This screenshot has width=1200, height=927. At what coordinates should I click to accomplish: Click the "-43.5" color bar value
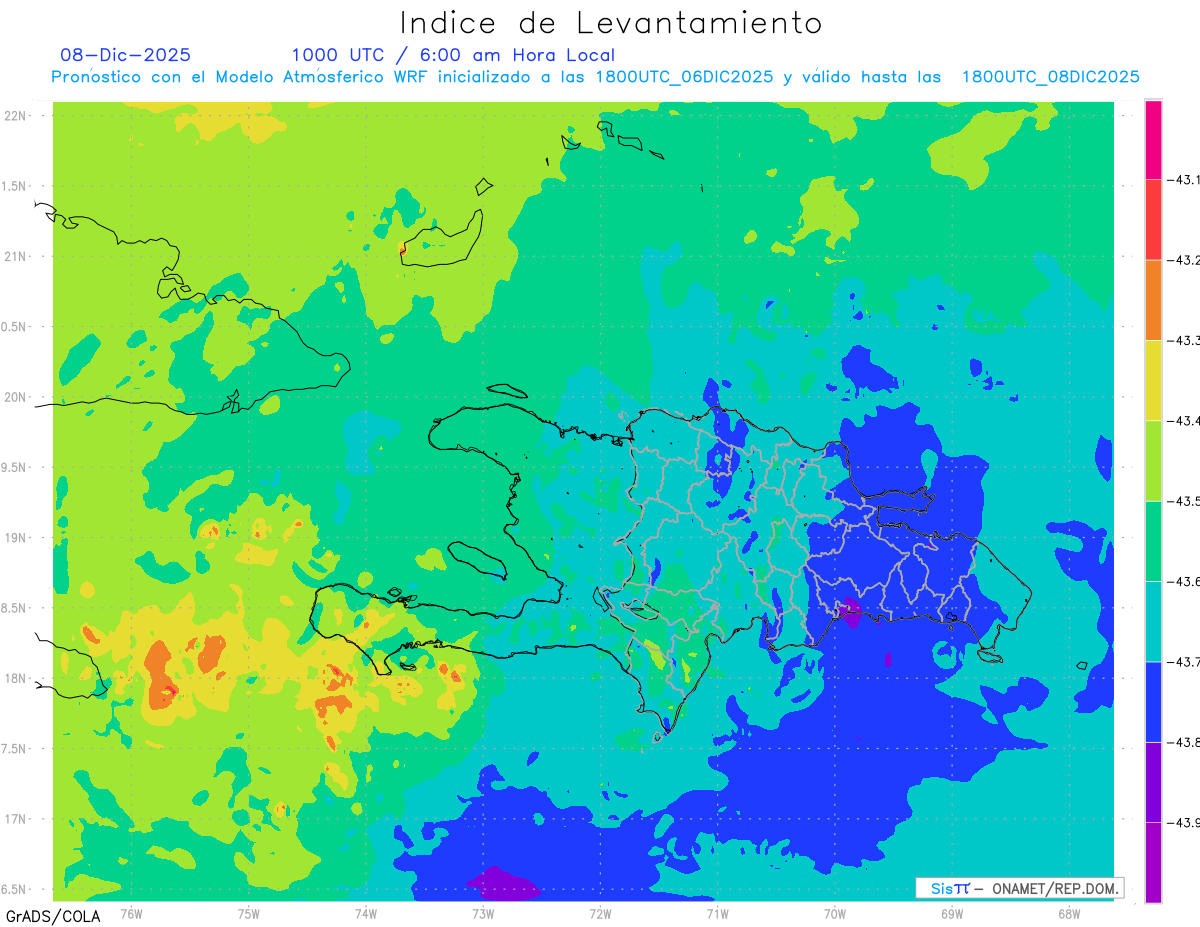[x=1183, y=501]
